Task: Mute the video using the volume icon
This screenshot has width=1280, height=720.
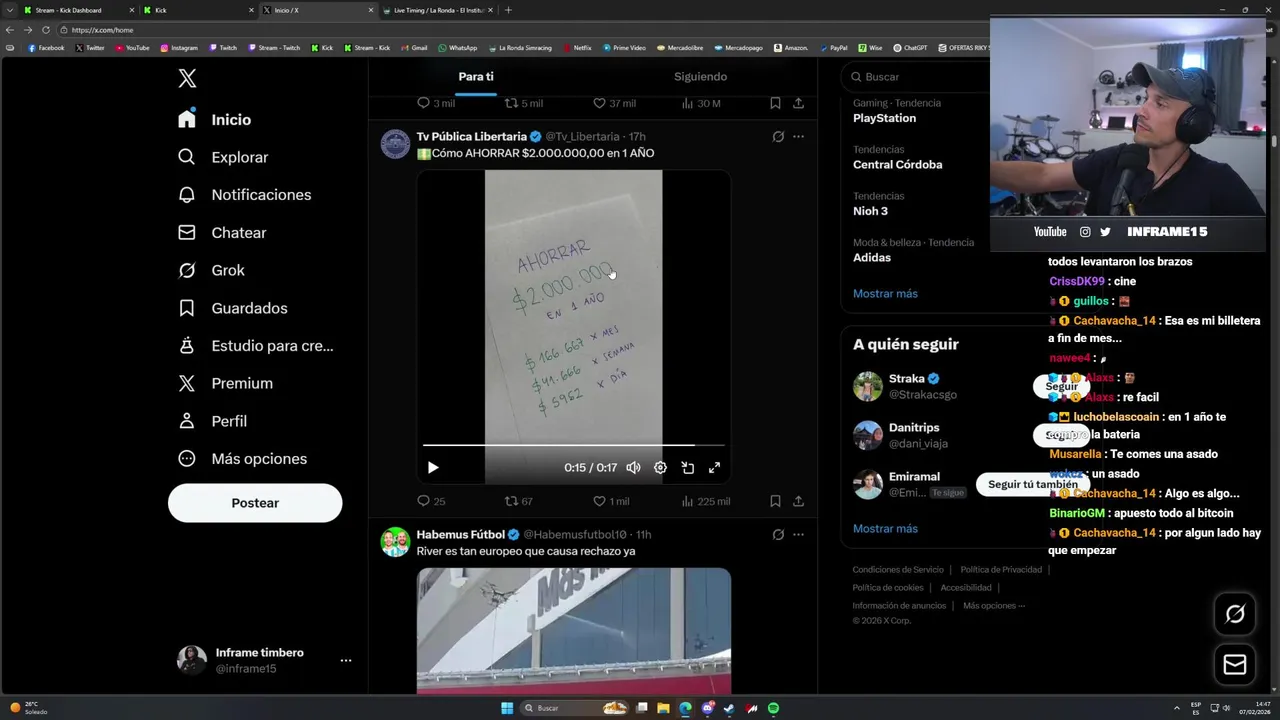Action: 633,467
